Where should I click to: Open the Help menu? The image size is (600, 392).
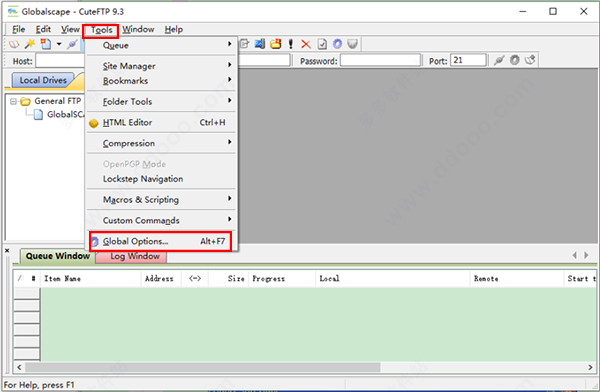[x=174, y=29]
